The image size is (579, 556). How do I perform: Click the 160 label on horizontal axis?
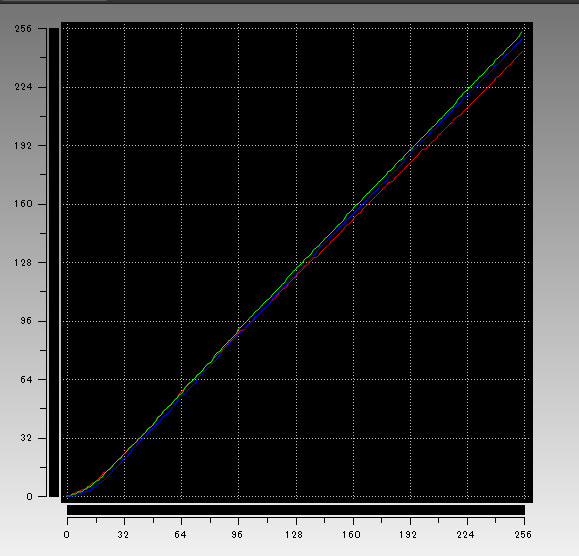coord(351,534)
